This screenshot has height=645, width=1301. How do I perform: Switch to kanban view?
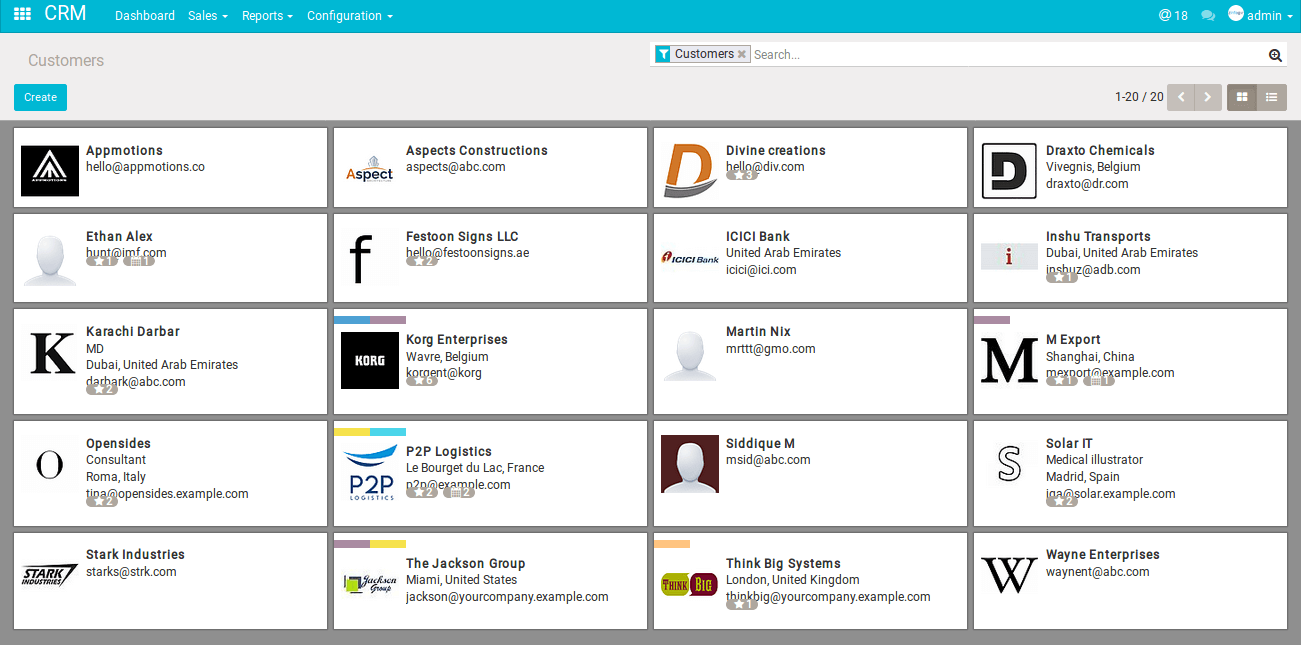(x=1242, y=97)
